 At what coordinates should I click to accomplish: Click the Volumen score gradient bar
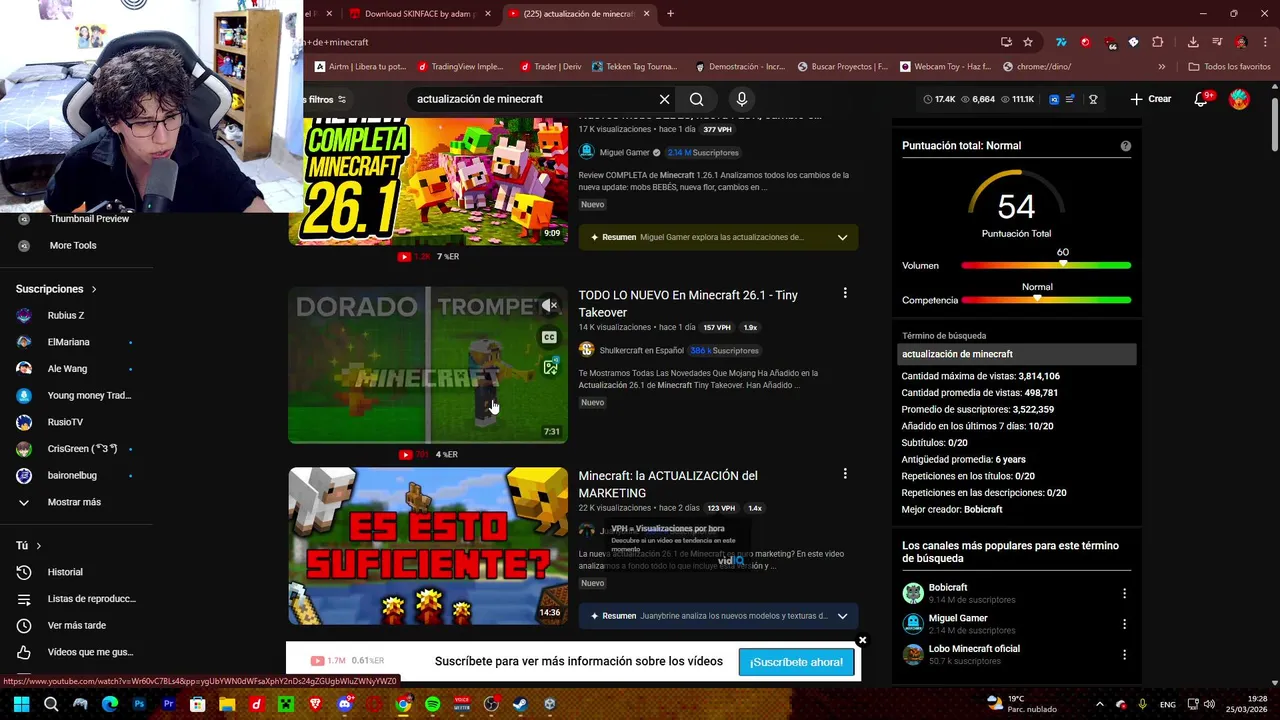point(1046,266)
